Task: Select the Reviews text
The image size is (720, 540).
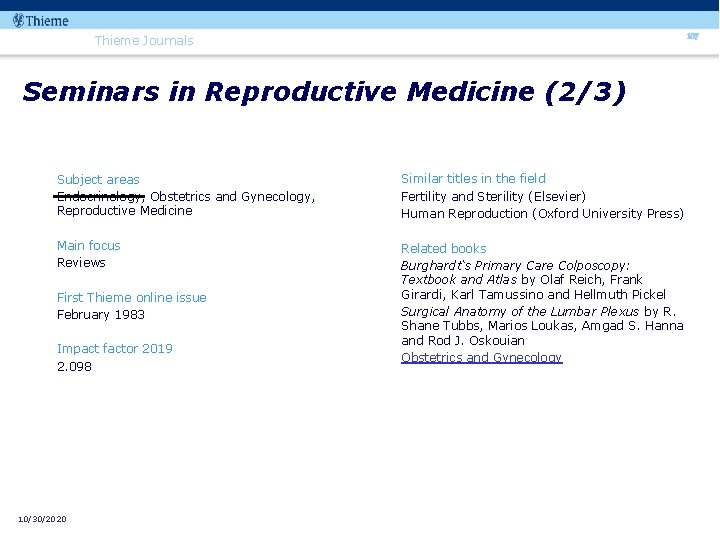Action: point(81,263)
